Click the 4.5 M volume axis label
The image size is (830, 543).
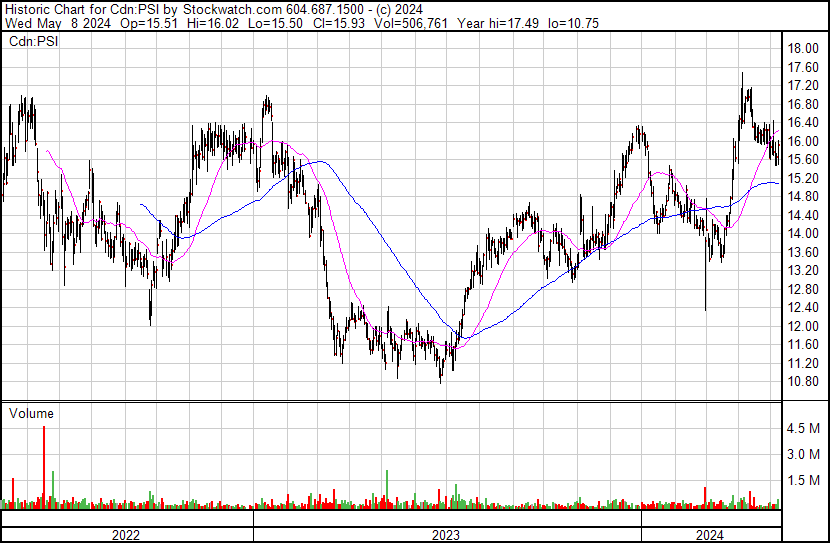pos(804,428)
